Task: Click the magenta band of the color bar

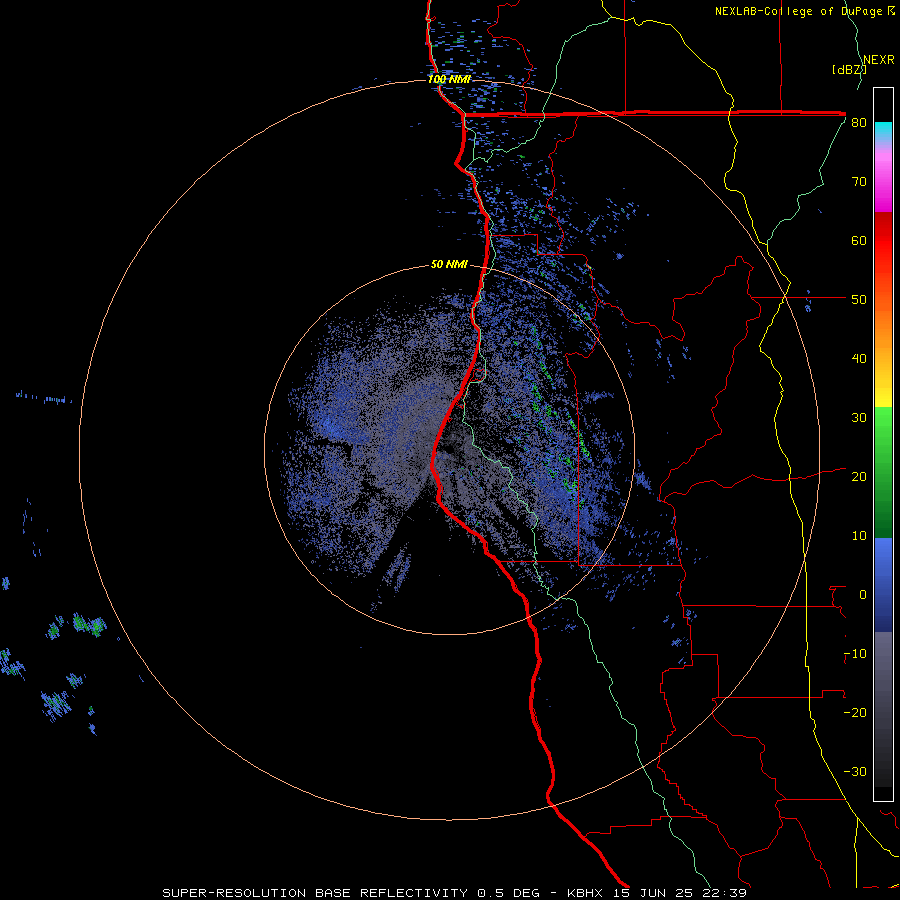Action: (x=883, y=181)
